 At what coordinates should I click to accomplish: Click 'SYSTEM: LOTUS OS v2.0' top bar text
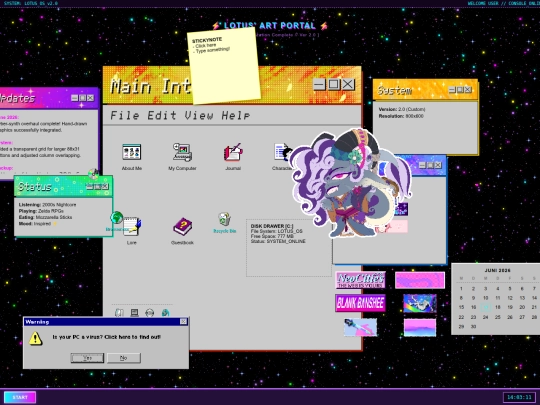[x=31, y=3]
